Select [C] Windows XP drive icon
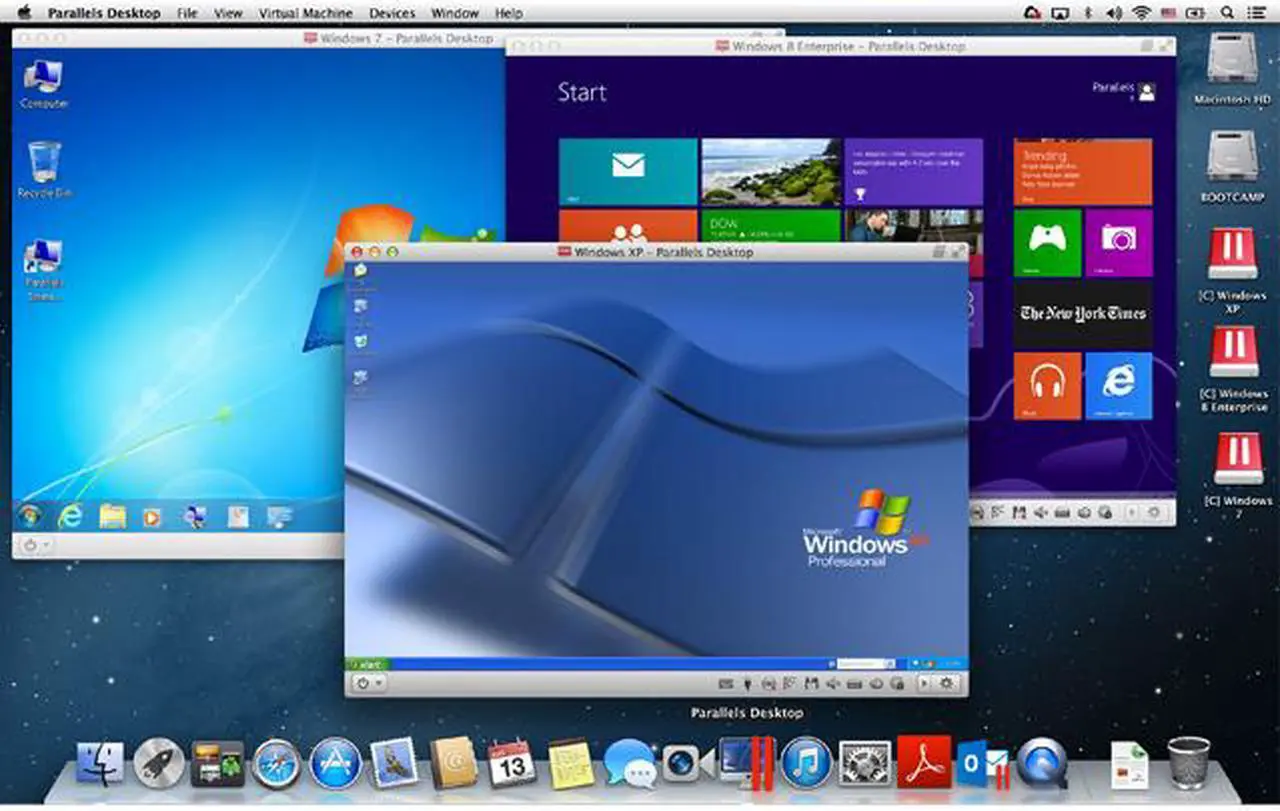The image size is (1280, 811). pyautogui.click(x=1232, y=269)
